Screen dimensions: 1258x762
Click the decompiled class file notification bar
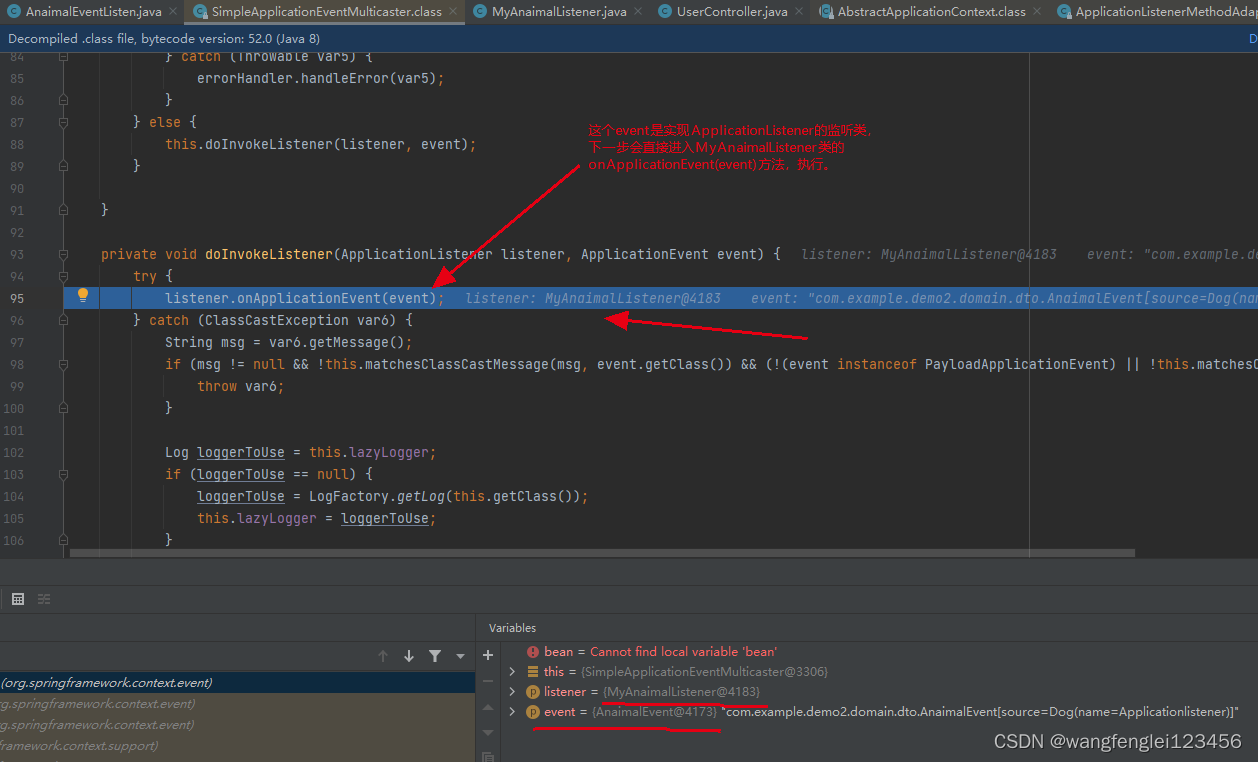point(629,39)
